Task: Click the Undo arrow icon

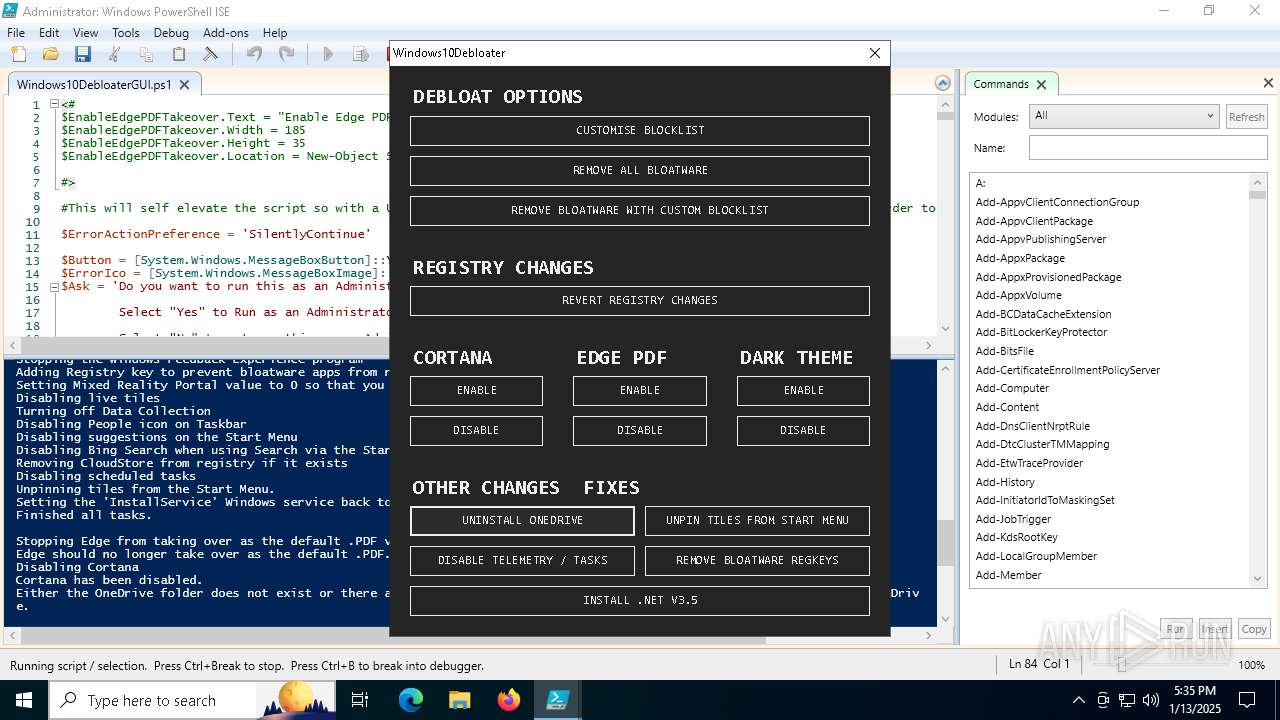Action: (x=254, y=54)
